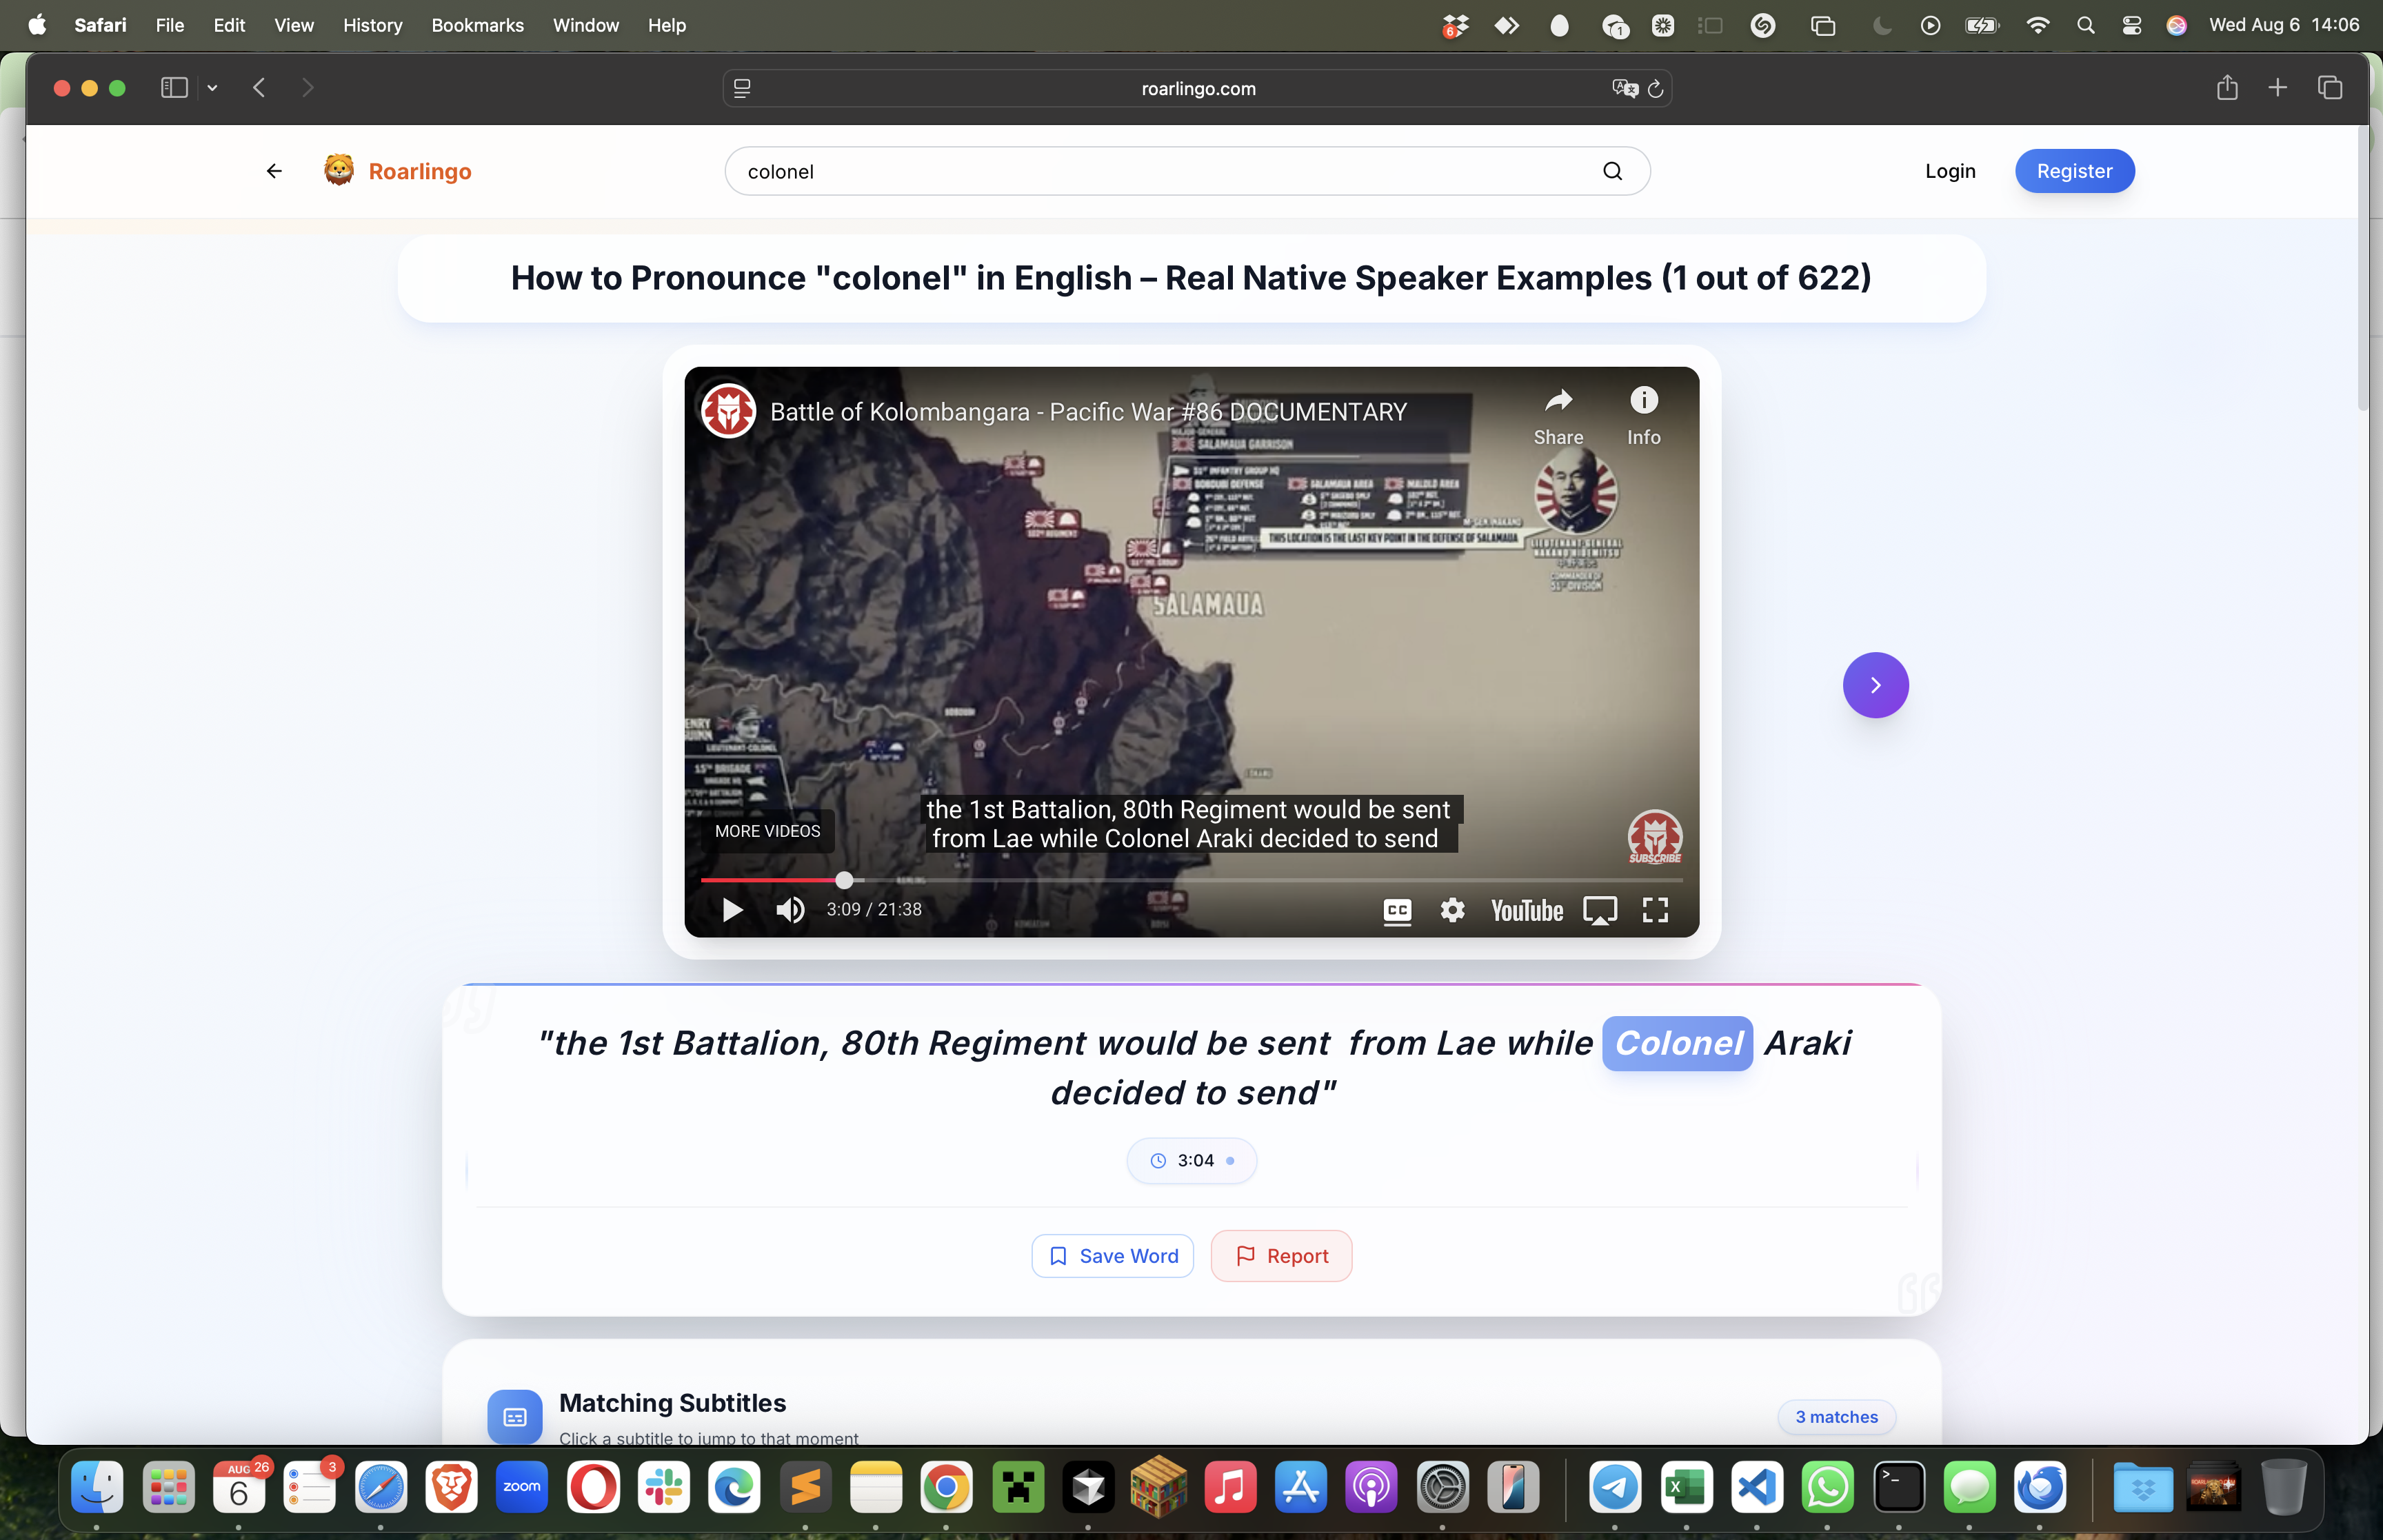Play the YouTube video

[x=732, y=909]
